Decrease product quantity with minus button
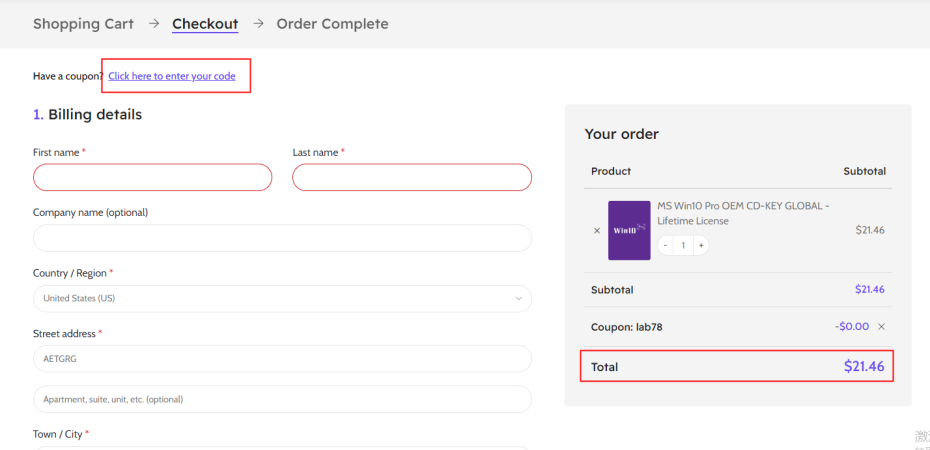 tap(666, 245)
